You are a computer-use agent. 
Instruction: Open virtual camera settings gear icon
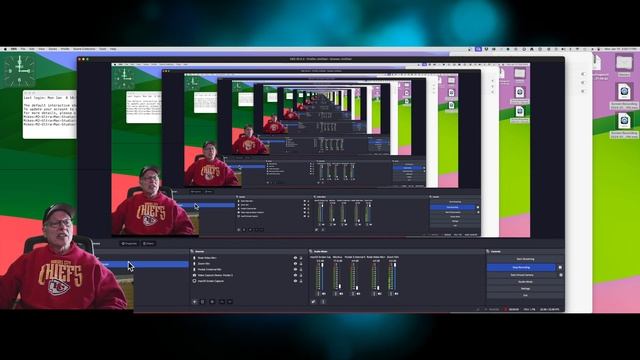point(560,275)
